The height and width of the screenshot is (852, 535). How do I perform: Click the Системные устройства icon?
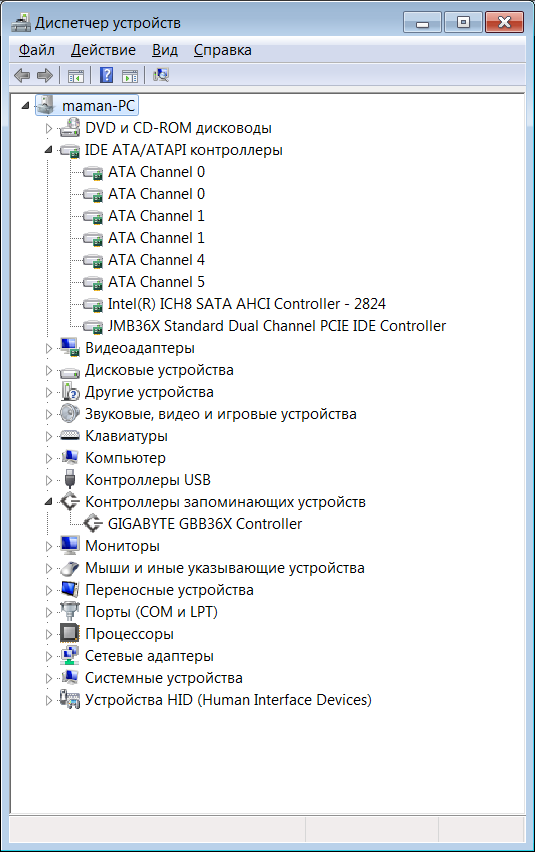click(70, 678)
